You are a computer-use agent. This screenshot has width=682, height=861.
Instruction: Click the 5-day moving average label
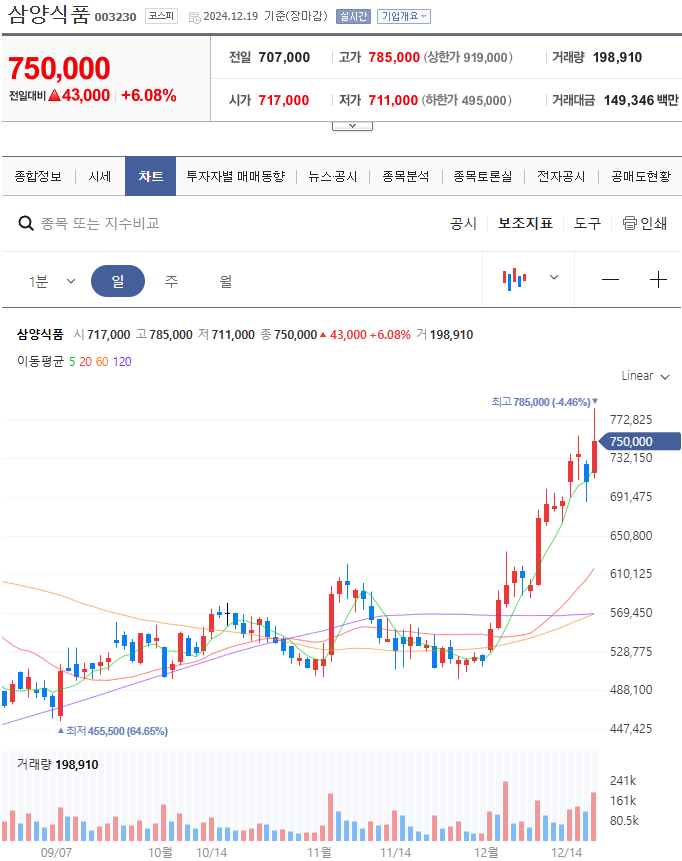point(72,362)
